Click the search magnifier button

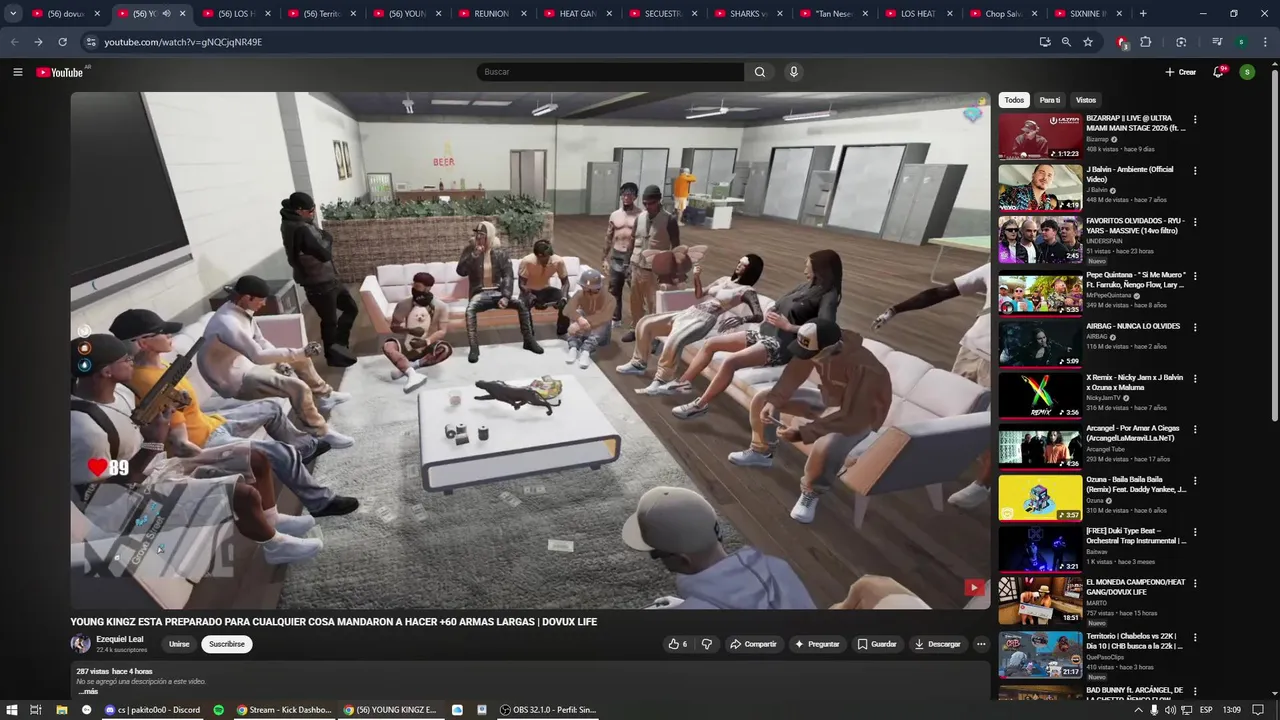[760, 72]
